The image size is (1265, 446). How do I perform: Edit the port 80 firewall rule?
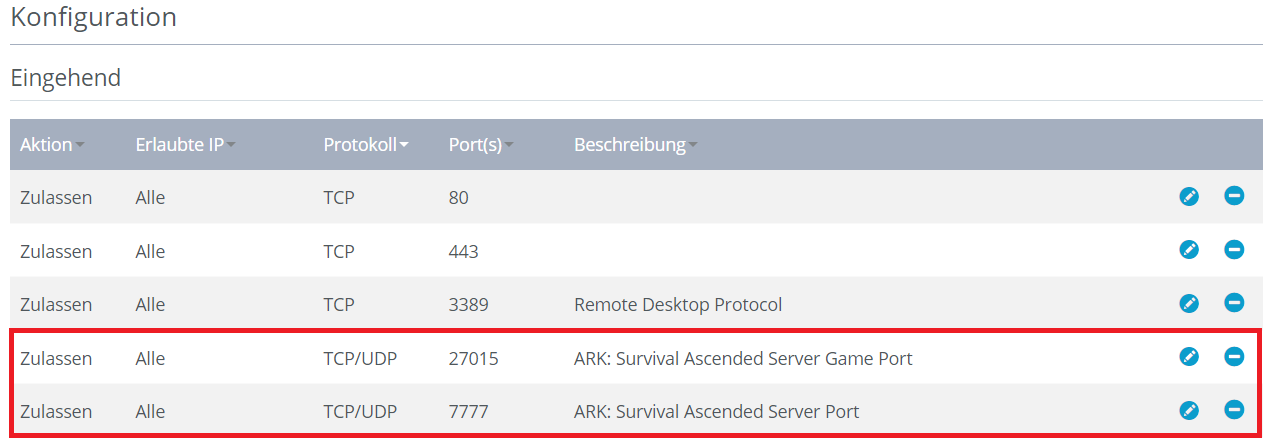click(x=1188, y=197)
